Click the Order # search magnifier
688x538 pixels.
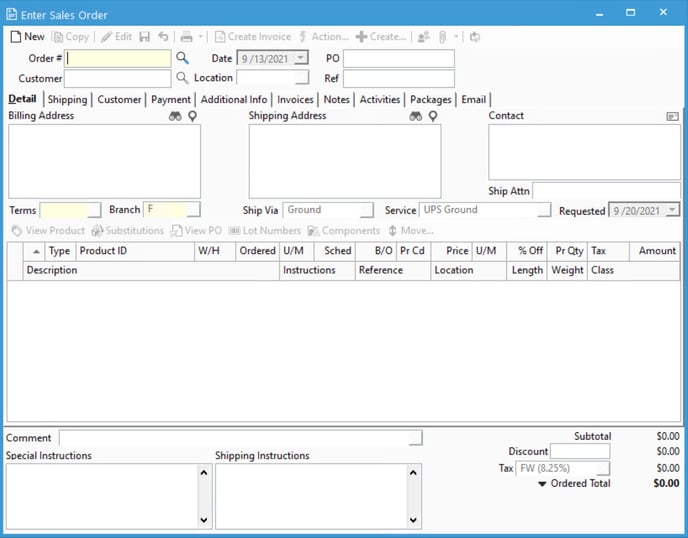(182, 58)
